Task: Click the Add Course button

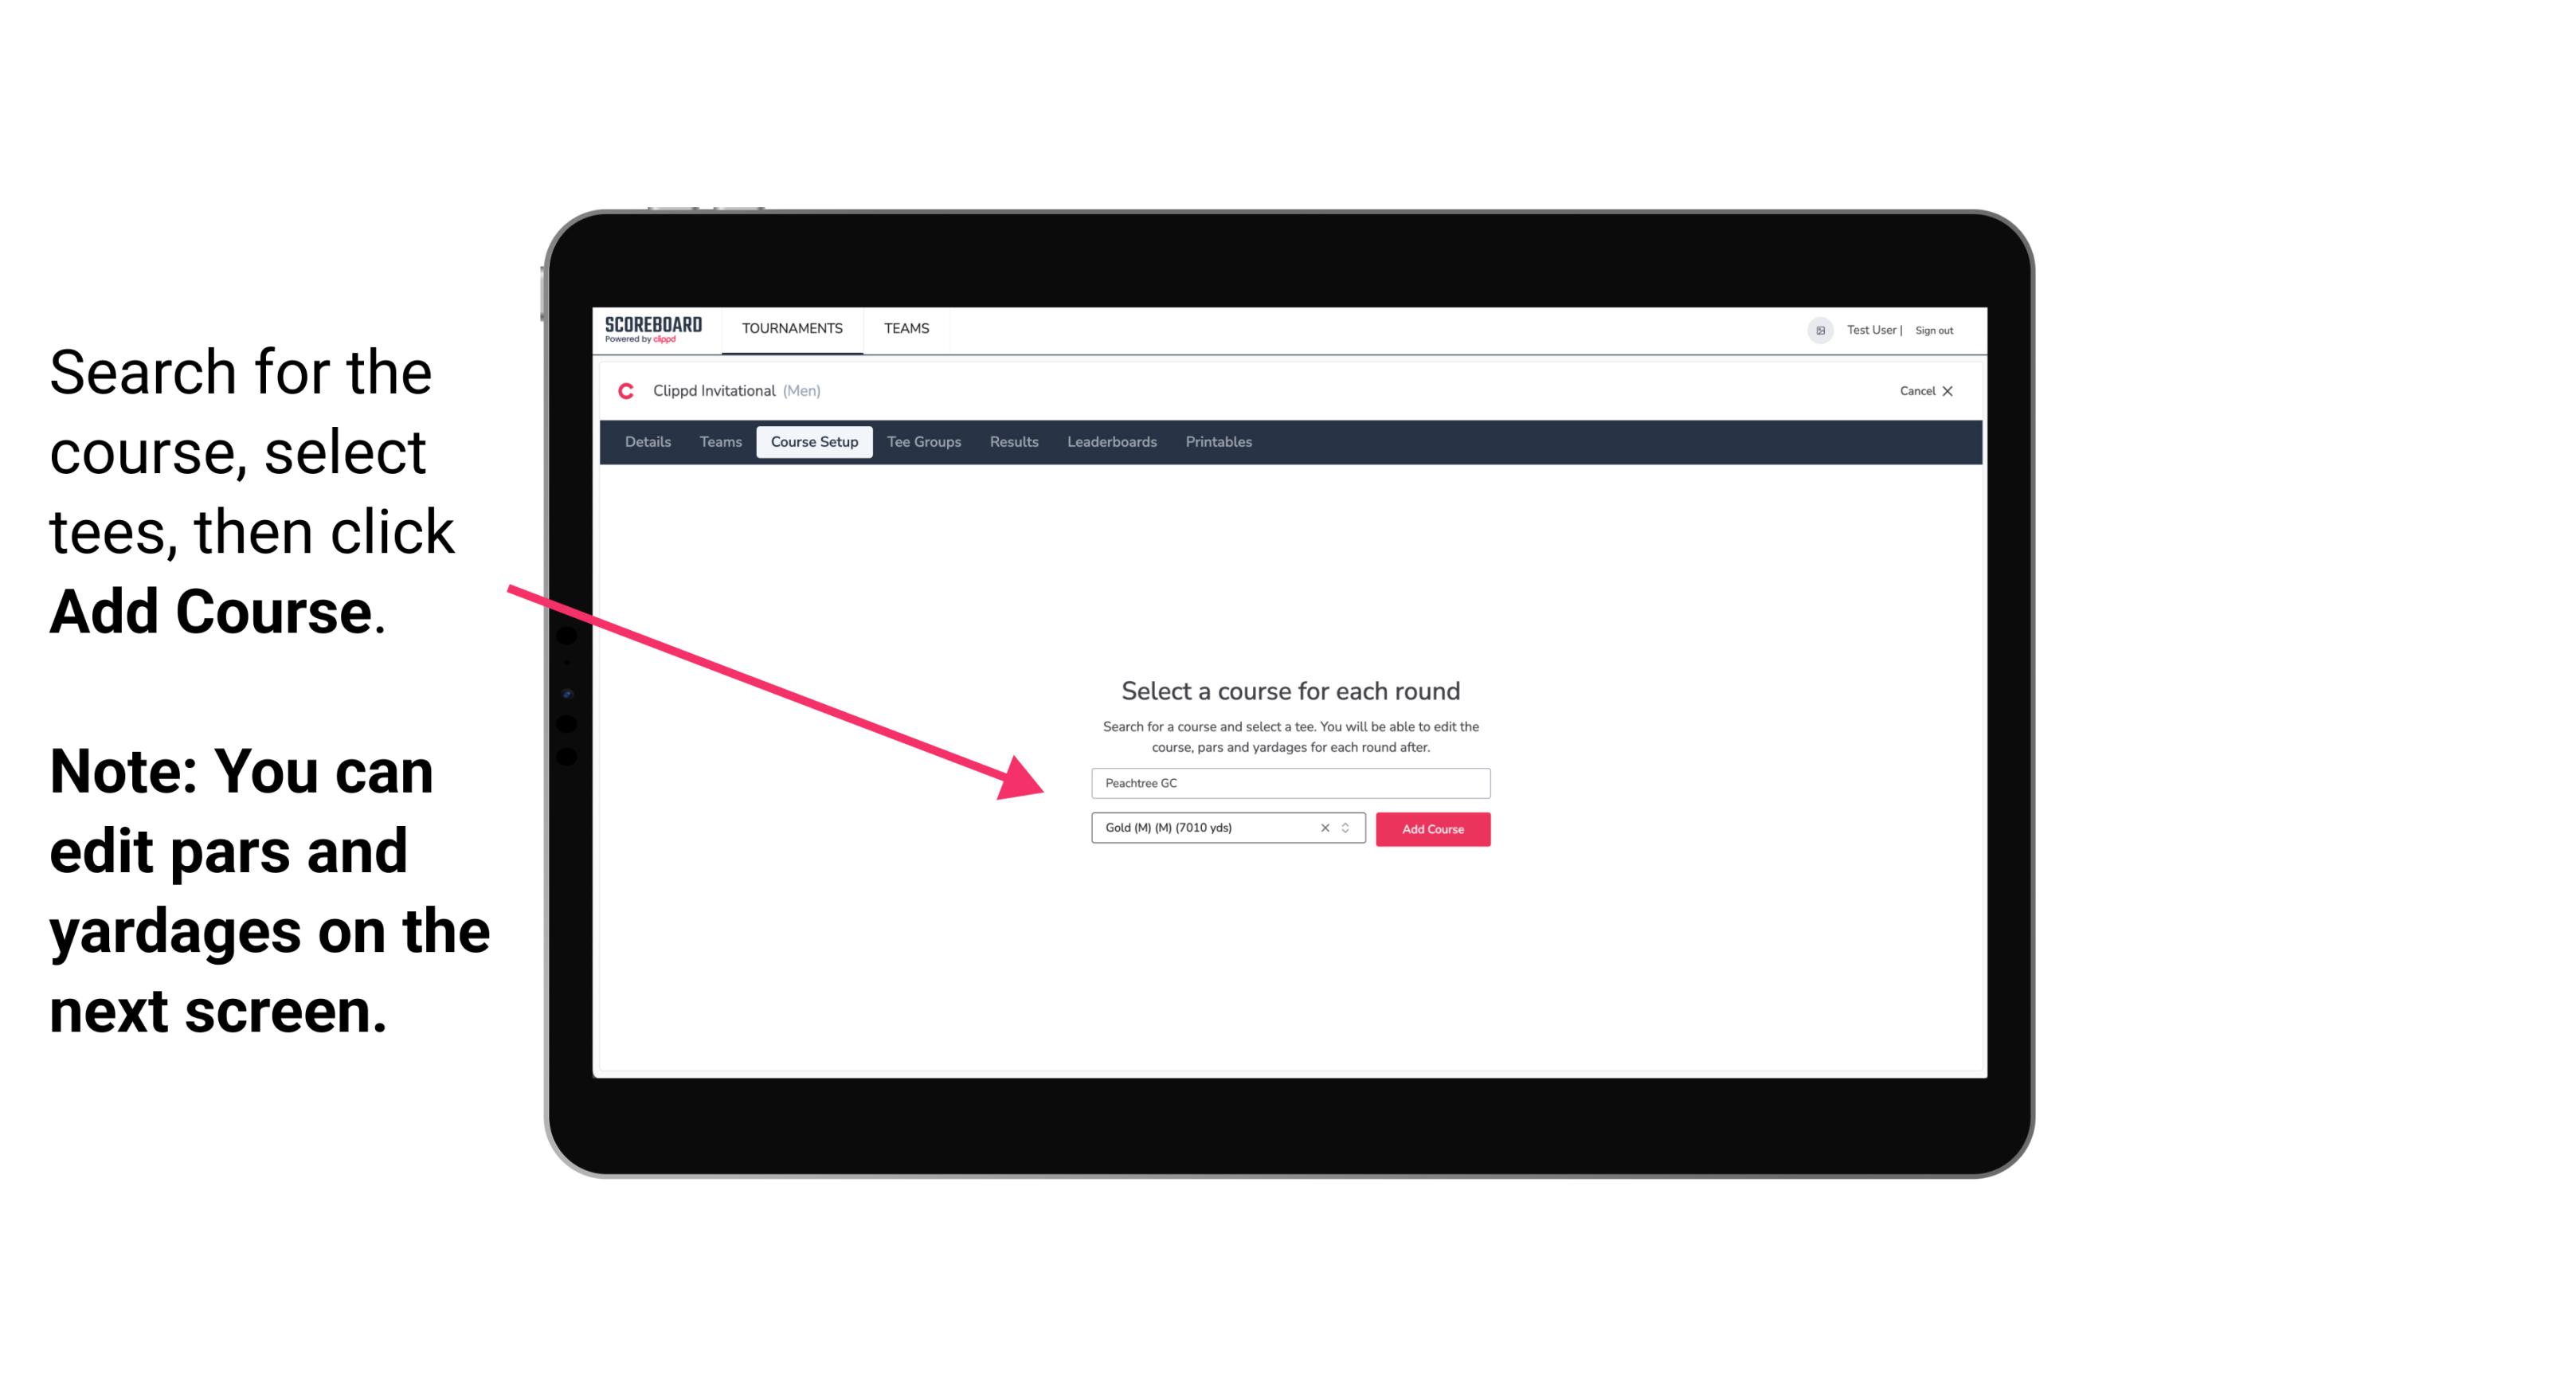Action: [x=1431, y=829]
